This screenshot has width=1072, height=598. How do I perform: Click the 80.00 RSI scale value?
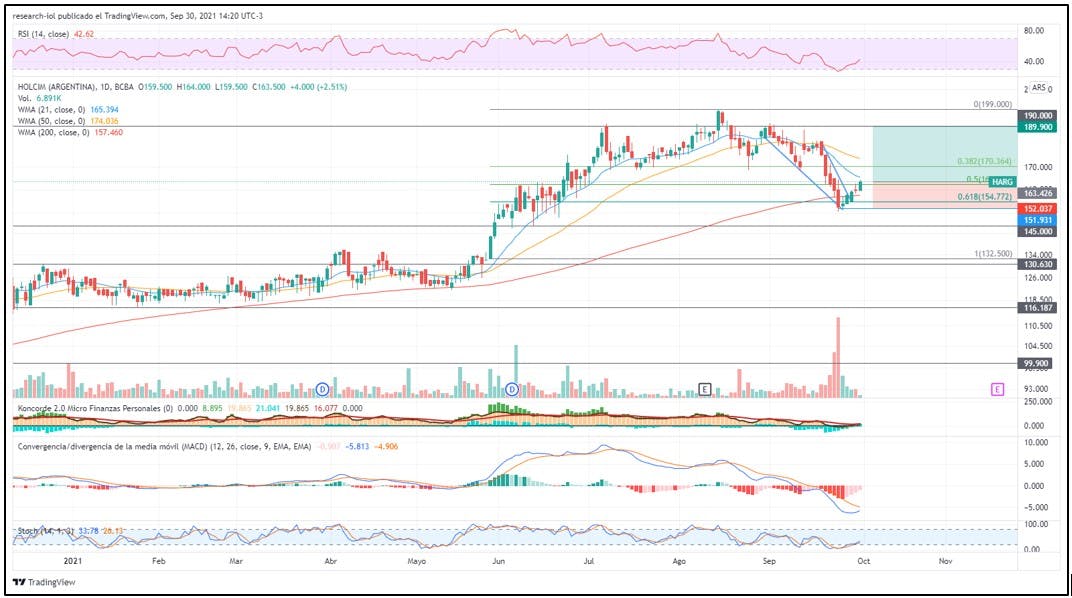point(1034,31)
